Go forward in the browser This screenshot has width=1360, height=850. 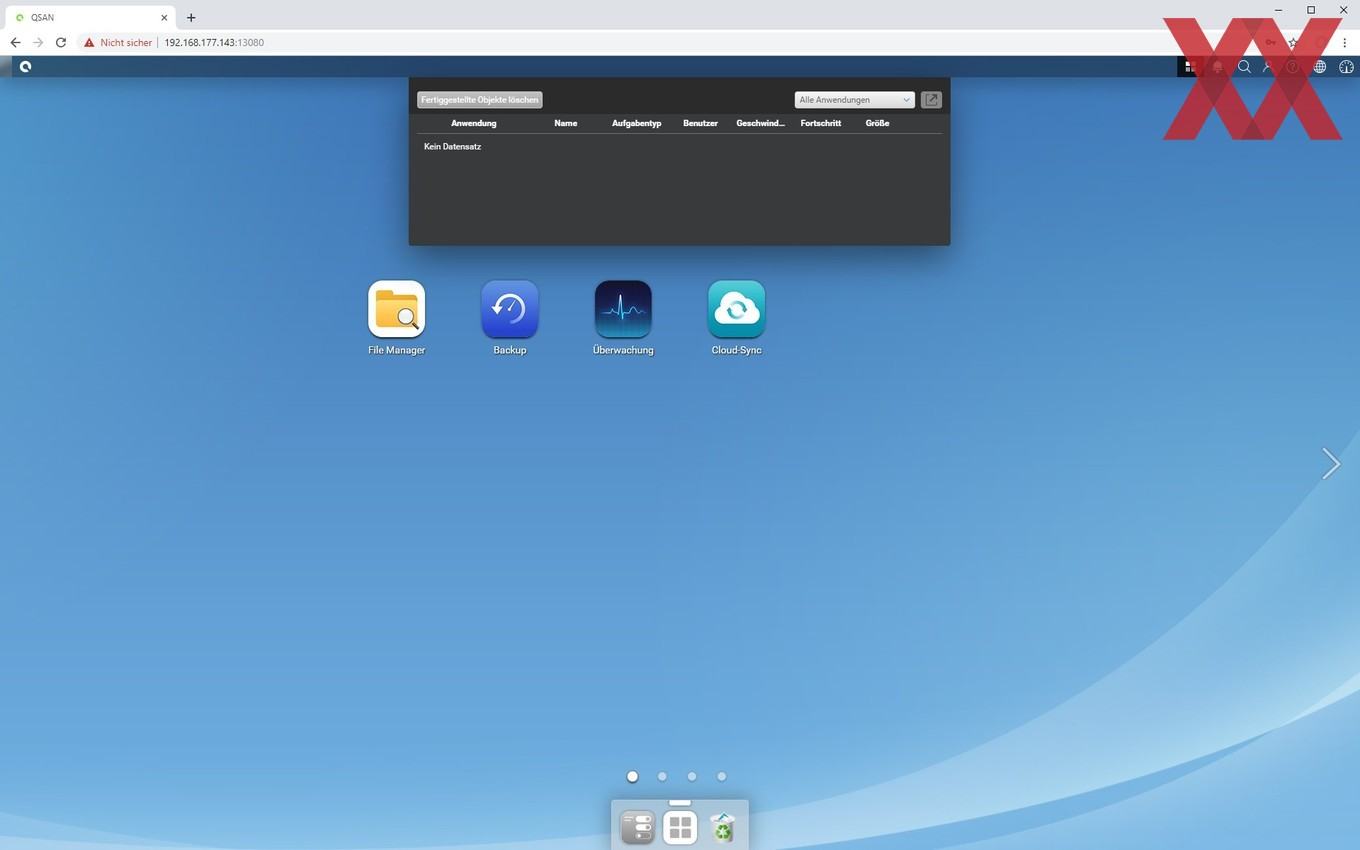coord(38,43)
